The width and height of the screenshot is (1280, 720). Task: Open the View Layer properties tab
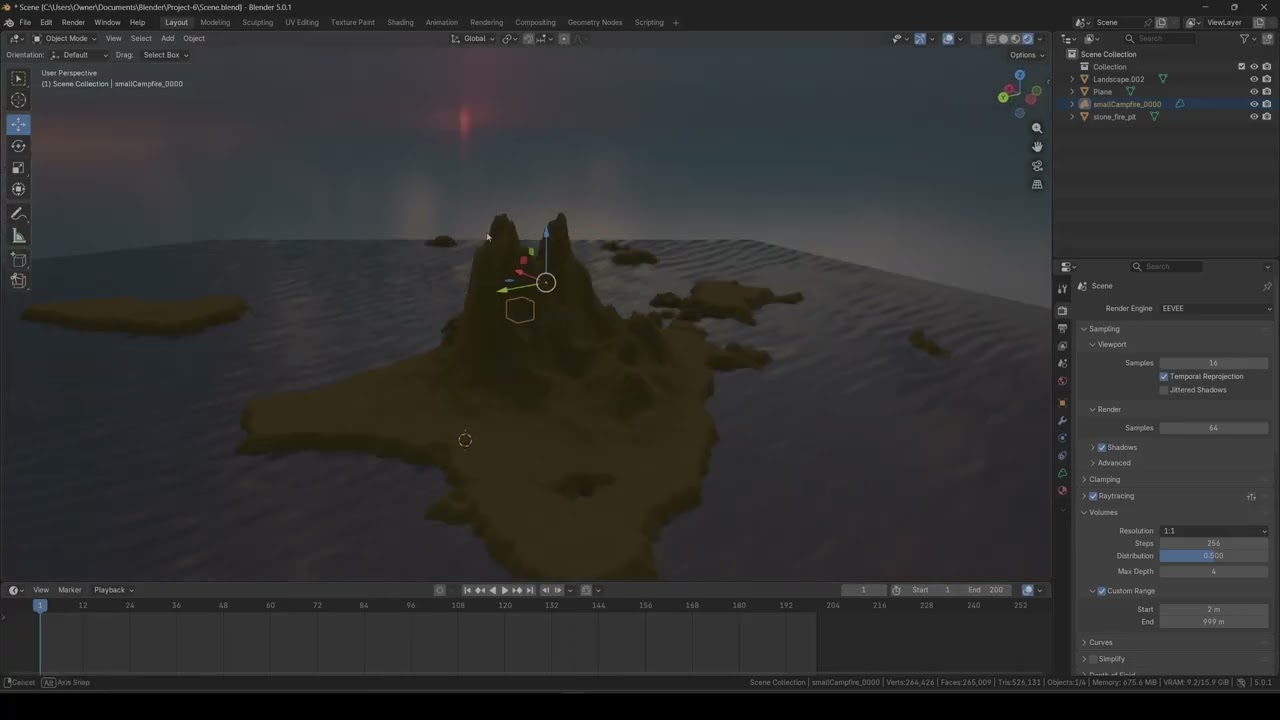(1062, 346)
